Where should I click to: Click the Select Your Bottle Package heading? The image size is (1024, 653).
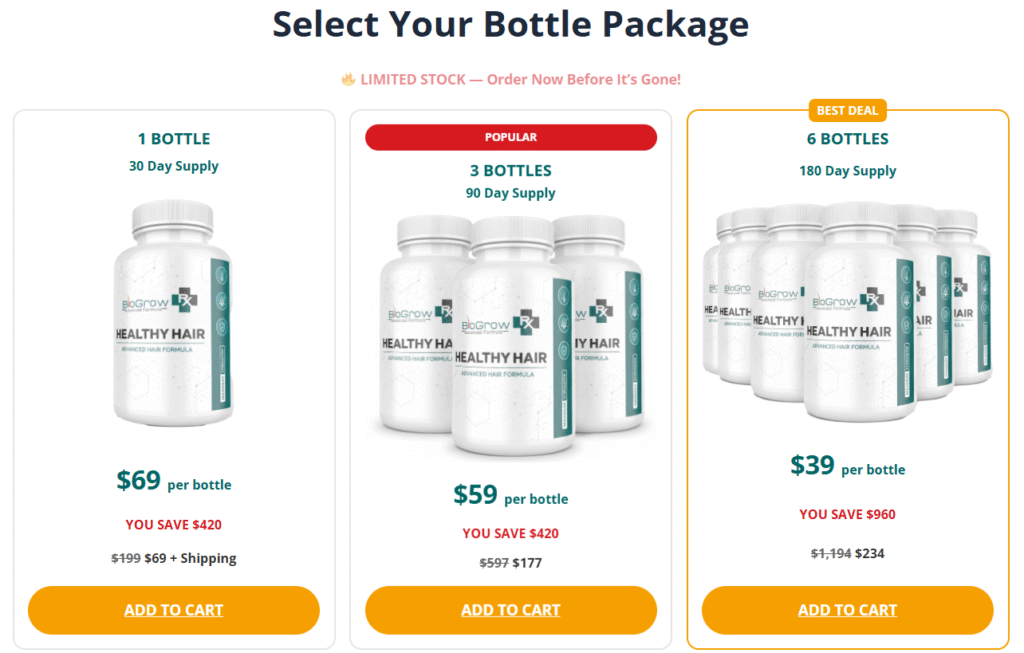point(511,24)
